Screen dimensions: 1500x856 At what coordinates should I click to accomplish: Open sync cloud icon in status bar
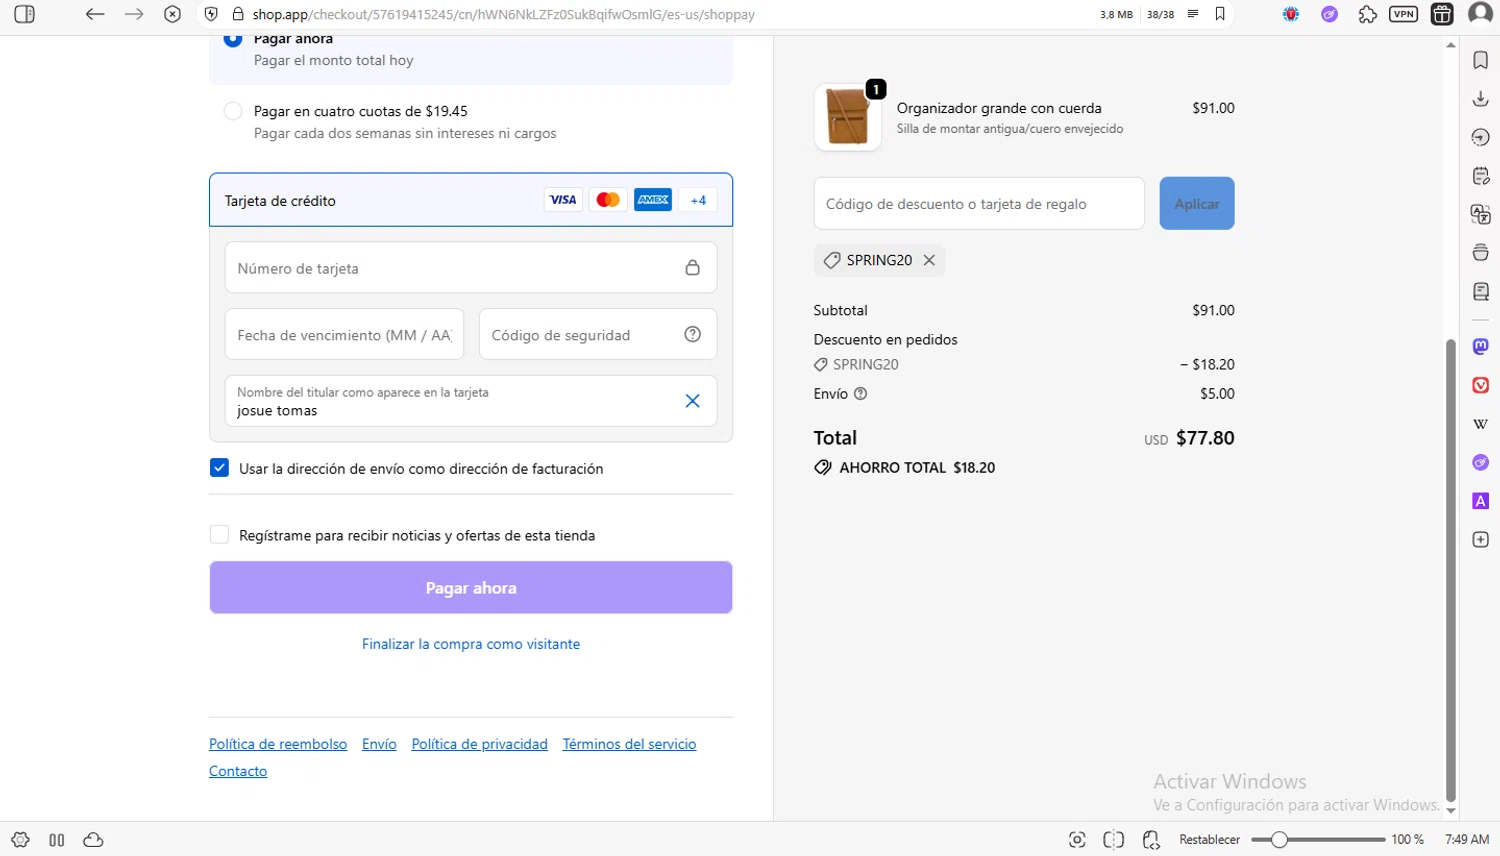tap(93, 840)
